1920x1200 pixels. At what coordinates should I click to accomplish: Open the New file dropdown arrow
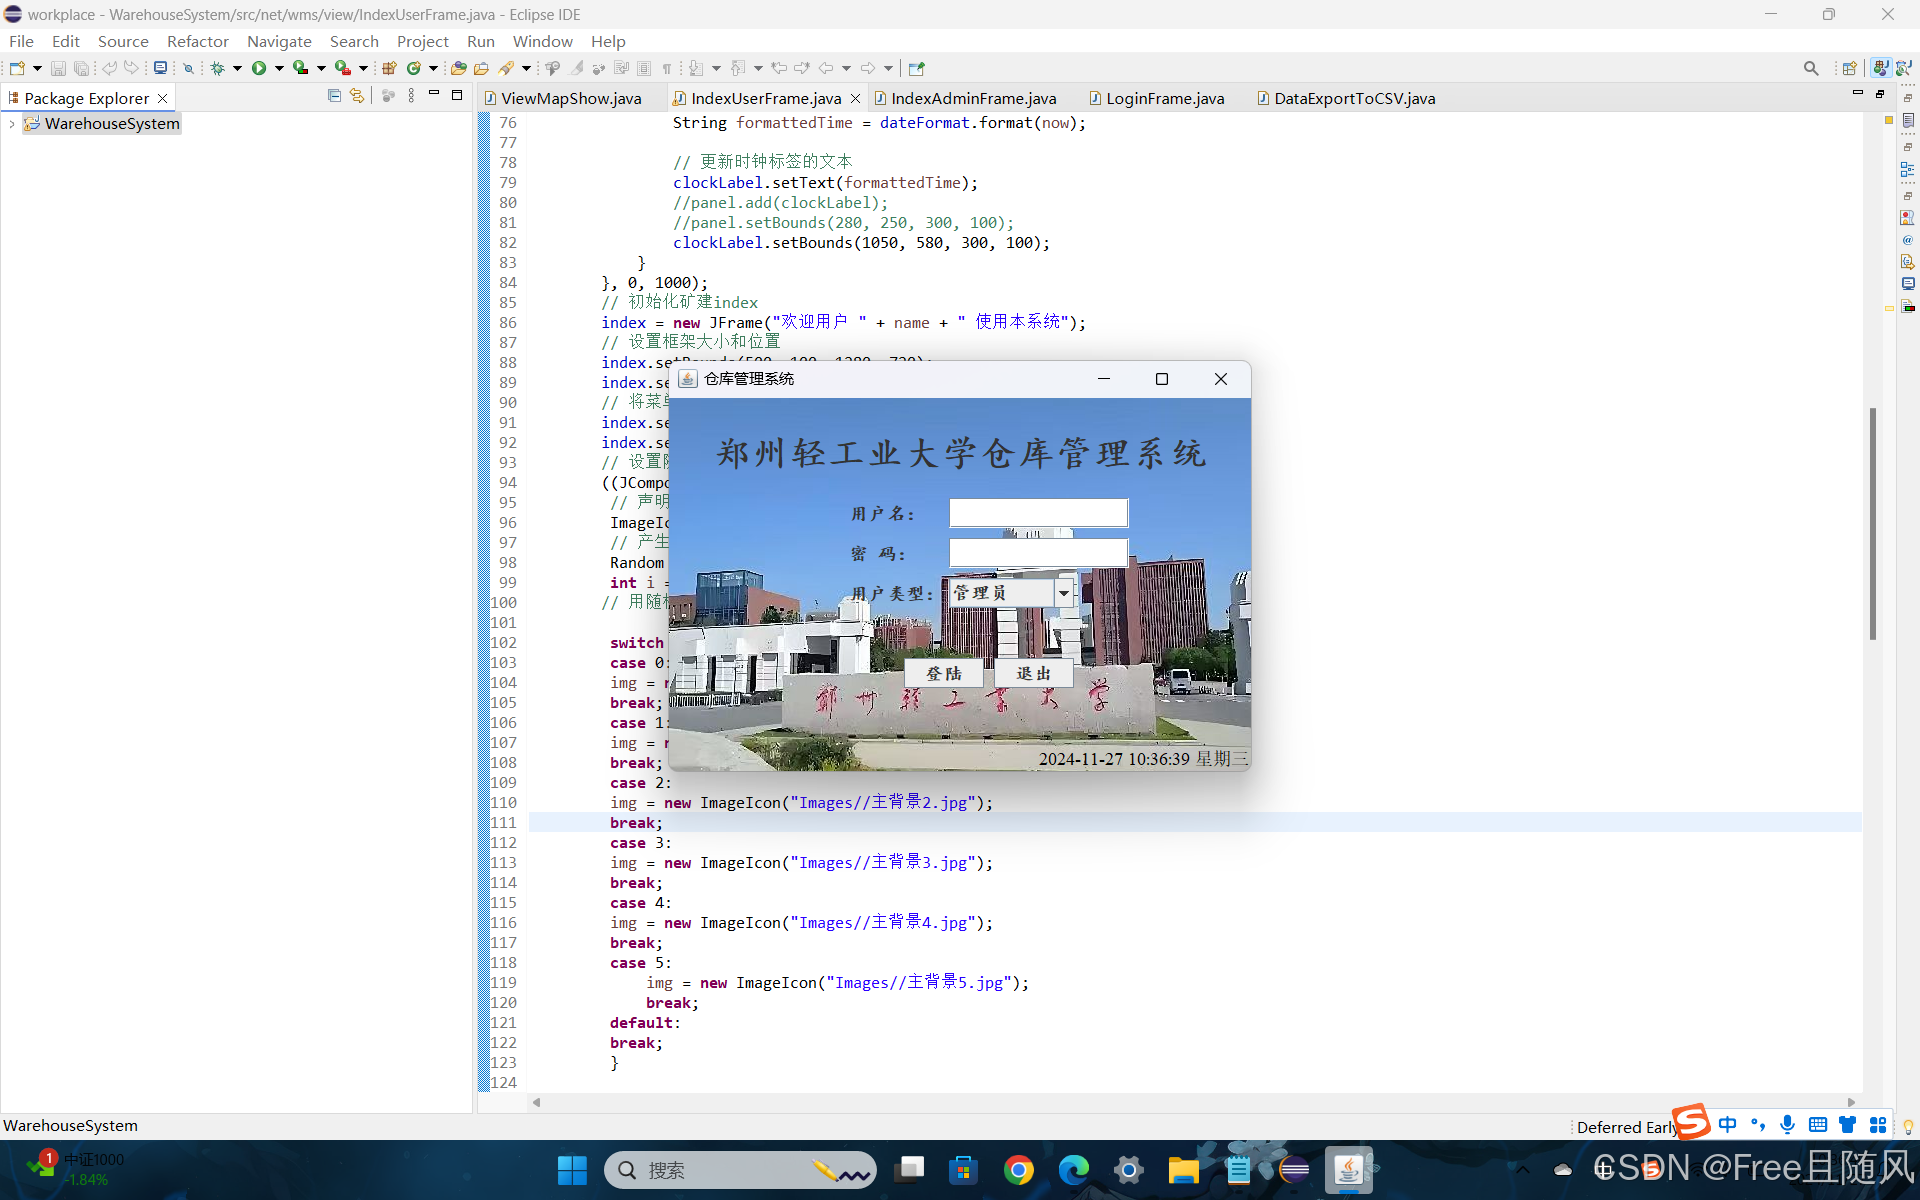[38, 68]
